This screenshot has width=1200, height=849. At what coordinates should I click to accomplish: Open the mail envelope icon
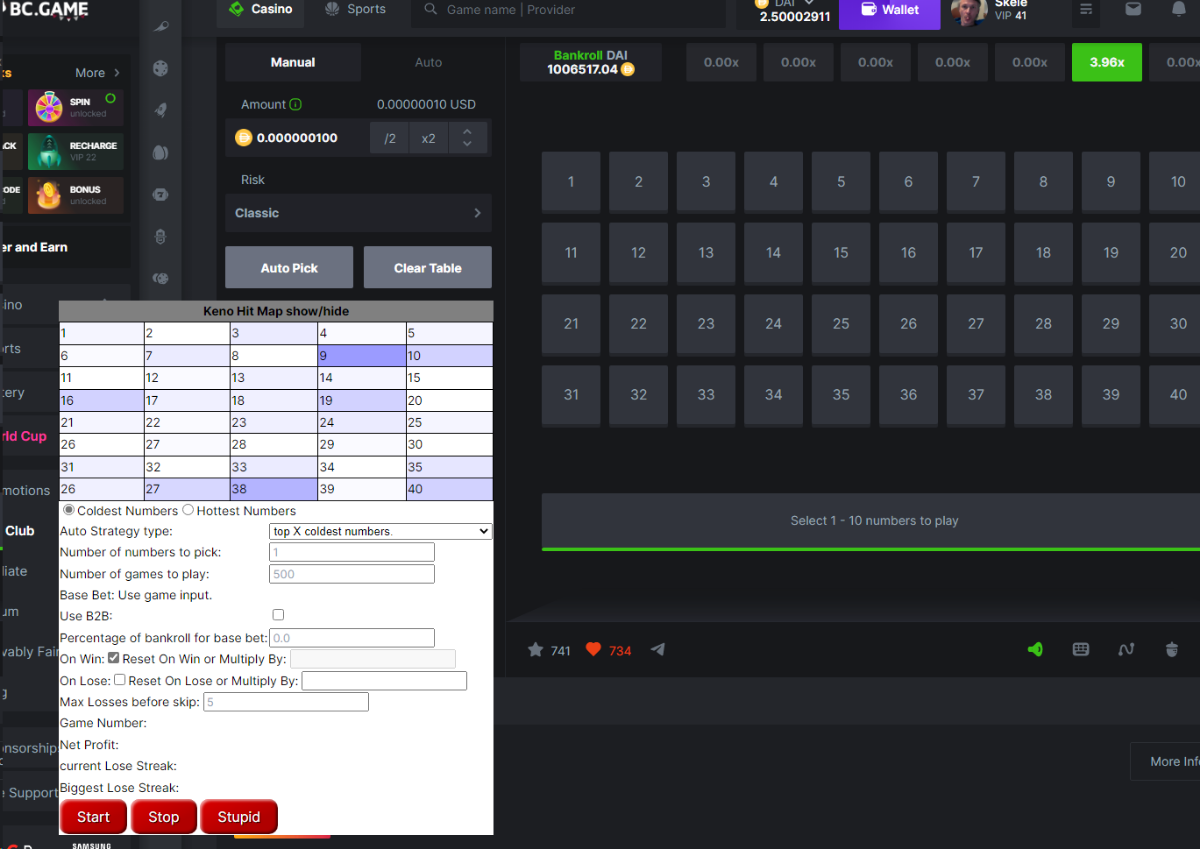coord(1133,9)
